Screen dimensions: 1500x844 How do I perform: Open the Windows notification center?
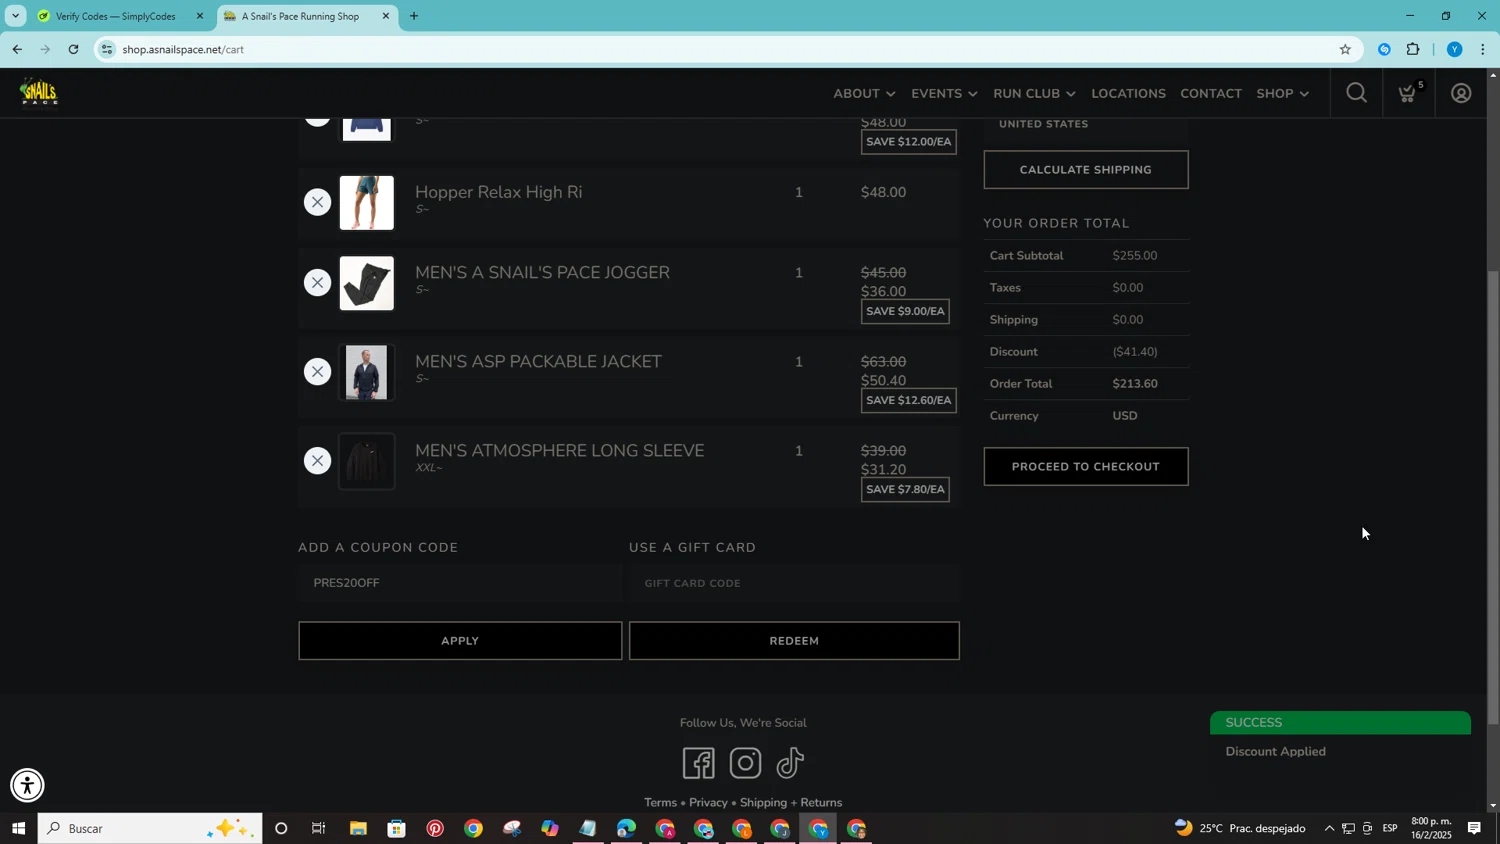1475,828
